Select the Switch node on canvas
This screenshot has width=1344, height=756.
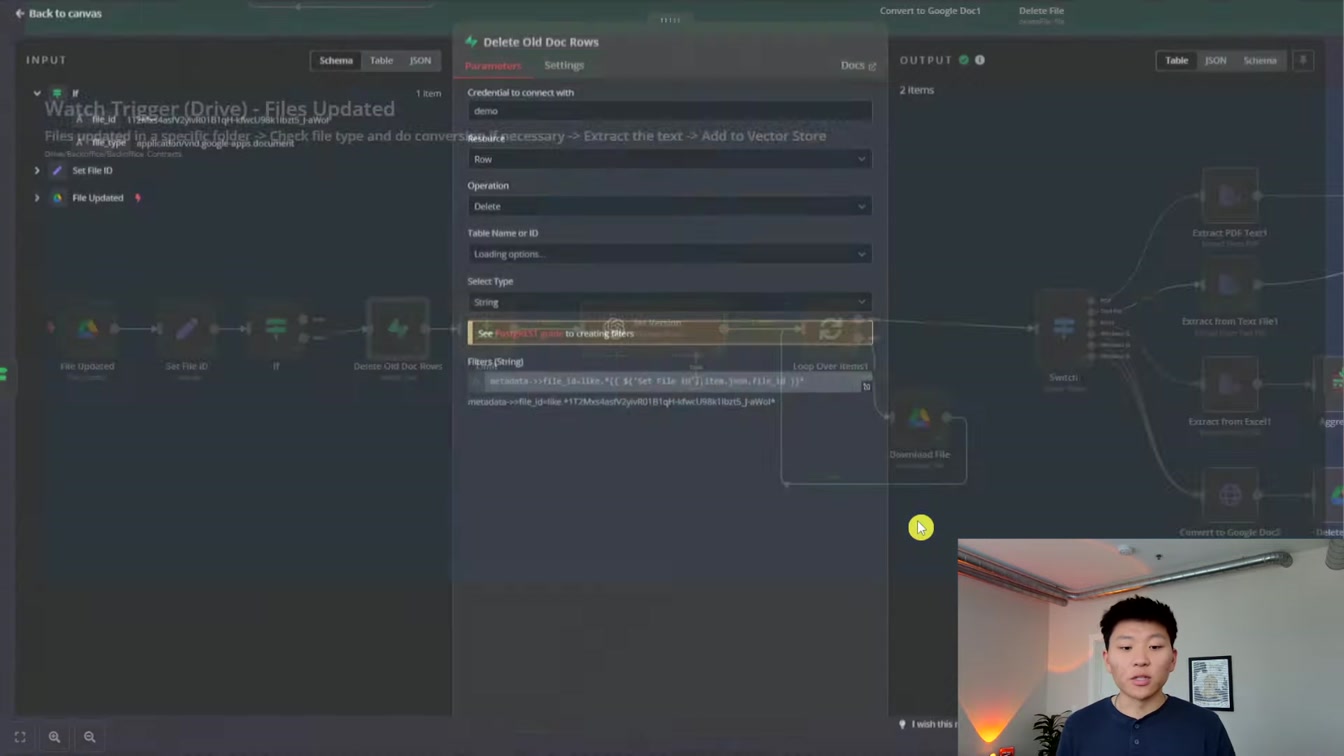point(1064,328)
